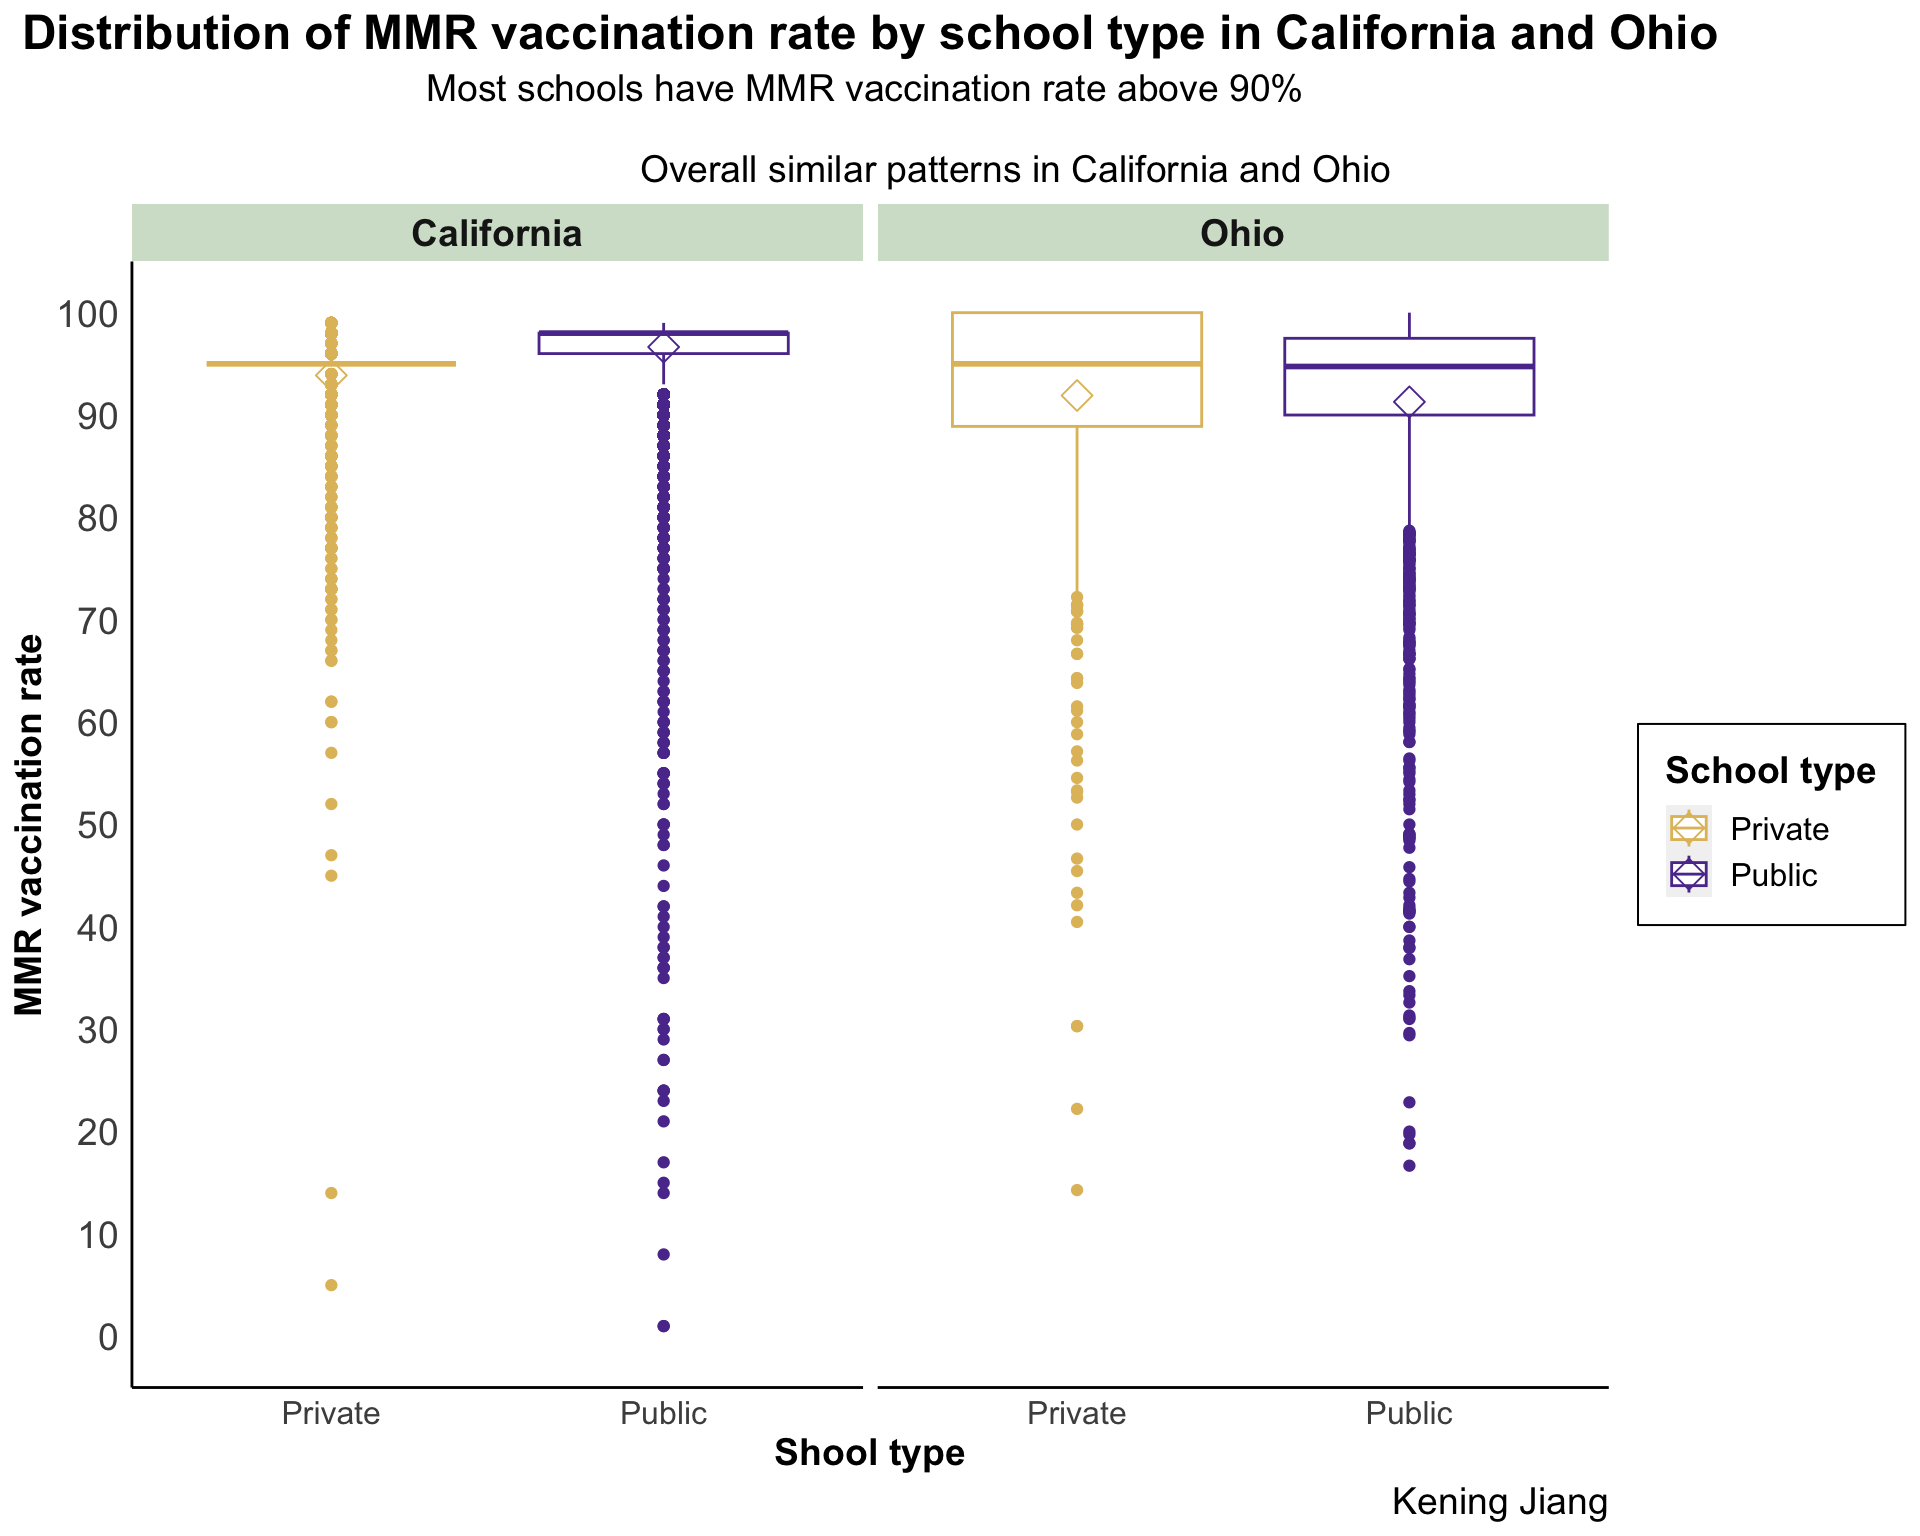Select California Public mean diamond marker

click(663, 347)
